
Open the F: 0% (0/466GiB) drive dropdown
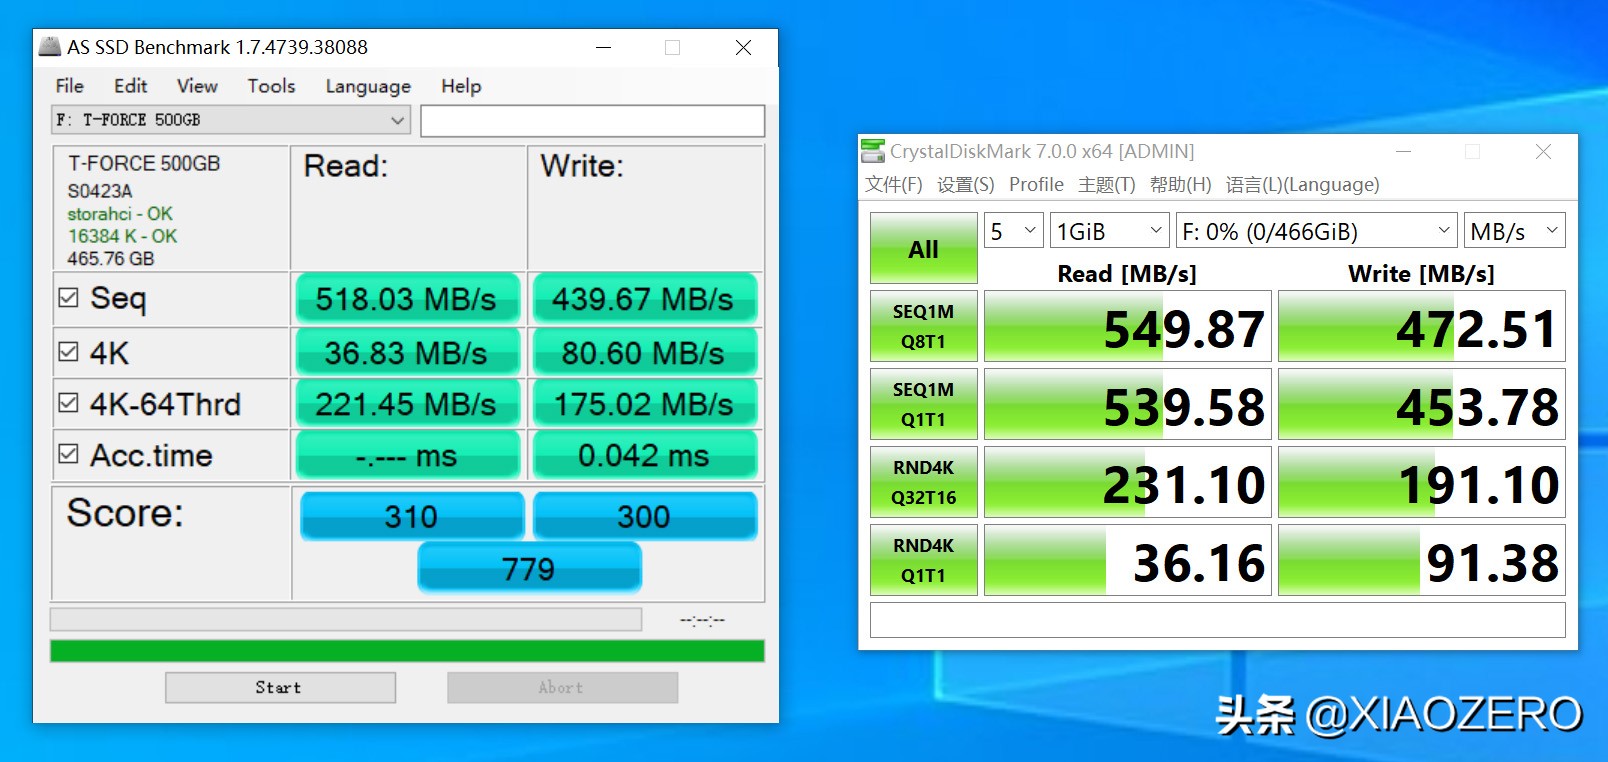pos(1316,231)
